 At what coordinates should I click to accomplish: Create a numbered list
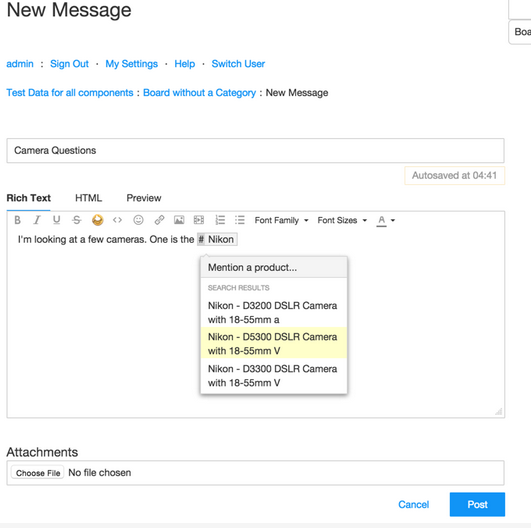(220, 220)
